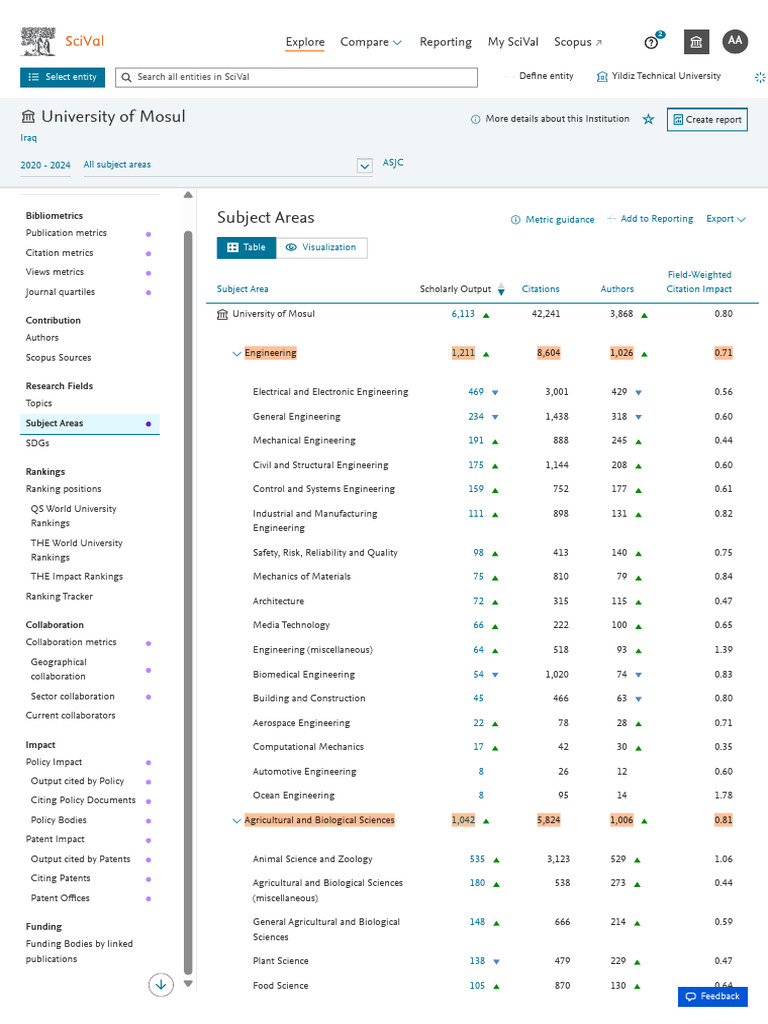Open the help question mark icon

point(651,42)
